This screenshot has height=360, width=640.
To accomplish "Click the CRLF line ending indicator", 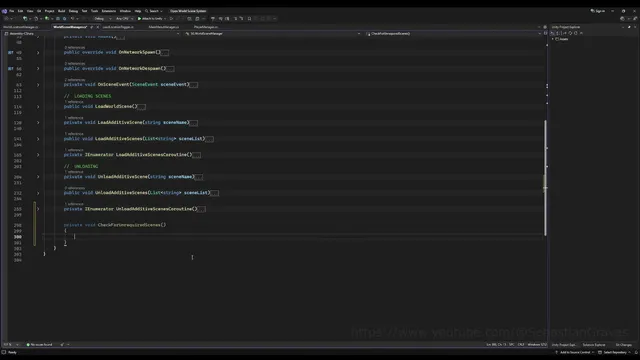I will click(x=521, y=344).
